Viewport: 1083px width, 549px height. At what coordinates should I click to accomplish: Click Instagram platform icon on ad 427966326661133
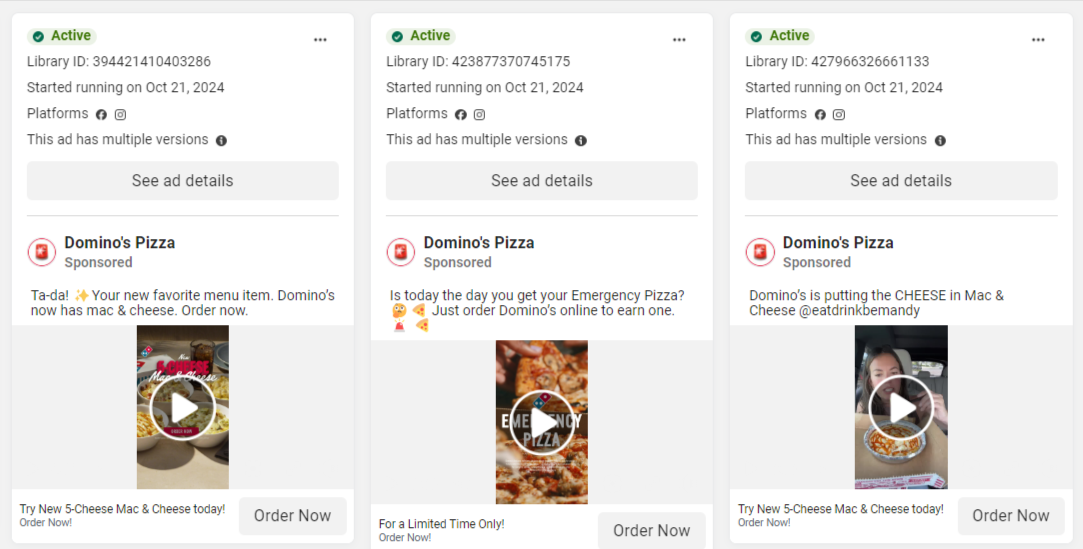[838, 115]
